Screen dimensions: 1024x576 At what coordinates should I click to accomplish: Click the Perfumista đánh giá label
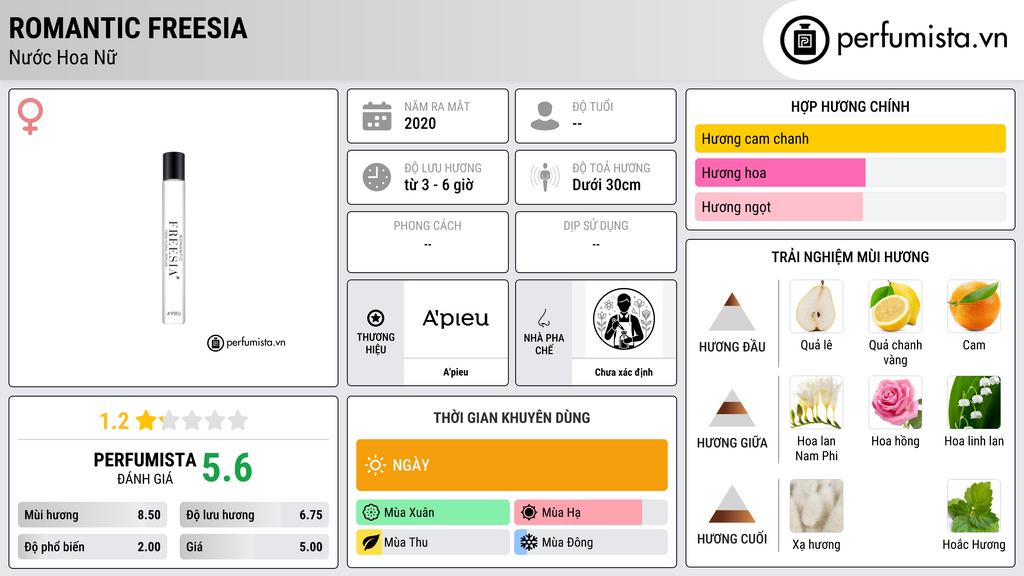145,468
